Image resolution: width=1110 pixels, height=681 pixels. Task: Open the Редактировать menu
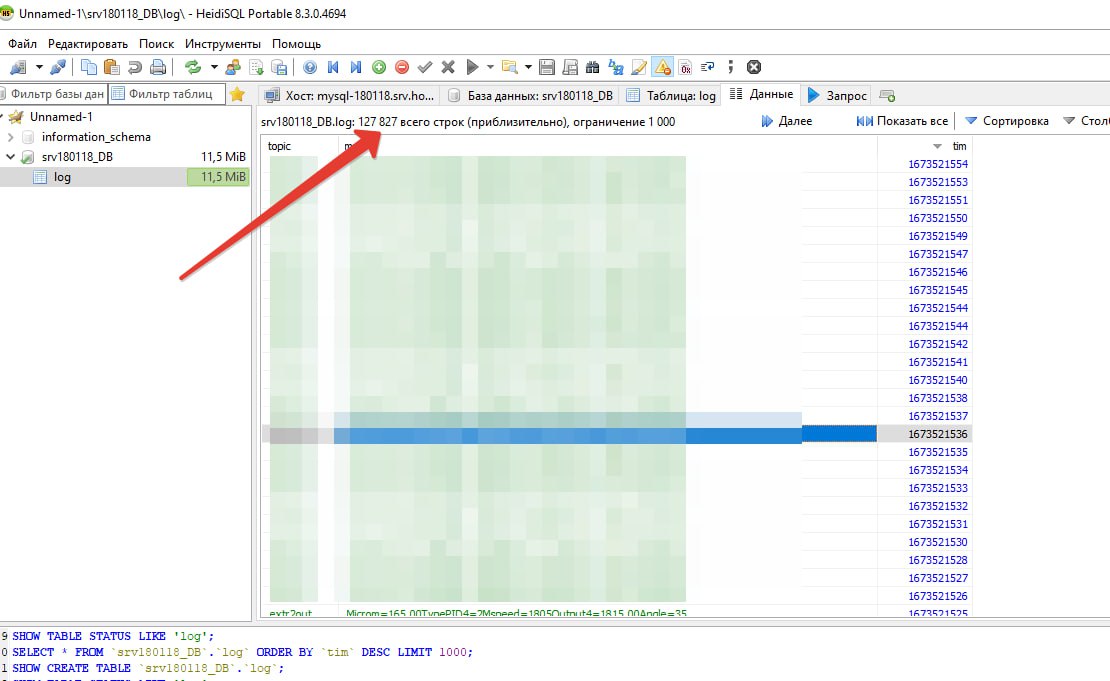pos(88,44)
